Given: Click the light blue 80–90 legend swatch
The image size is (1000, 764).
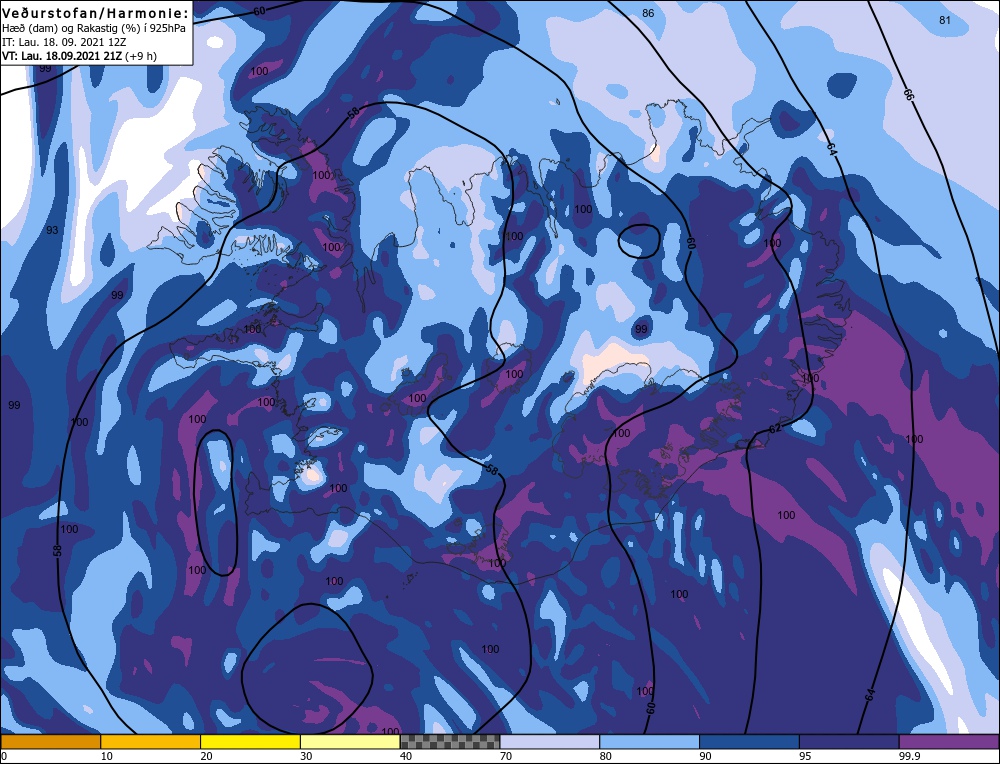Looking at the screenshot, I should pos(650,741).
